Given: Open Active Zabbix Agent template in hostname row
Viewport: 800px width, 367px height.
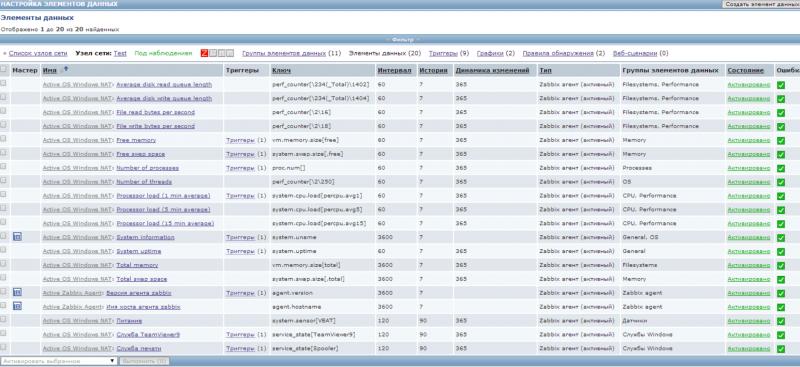Looking at the screenshot, I should pyautogui.click(x=73, y=307).
